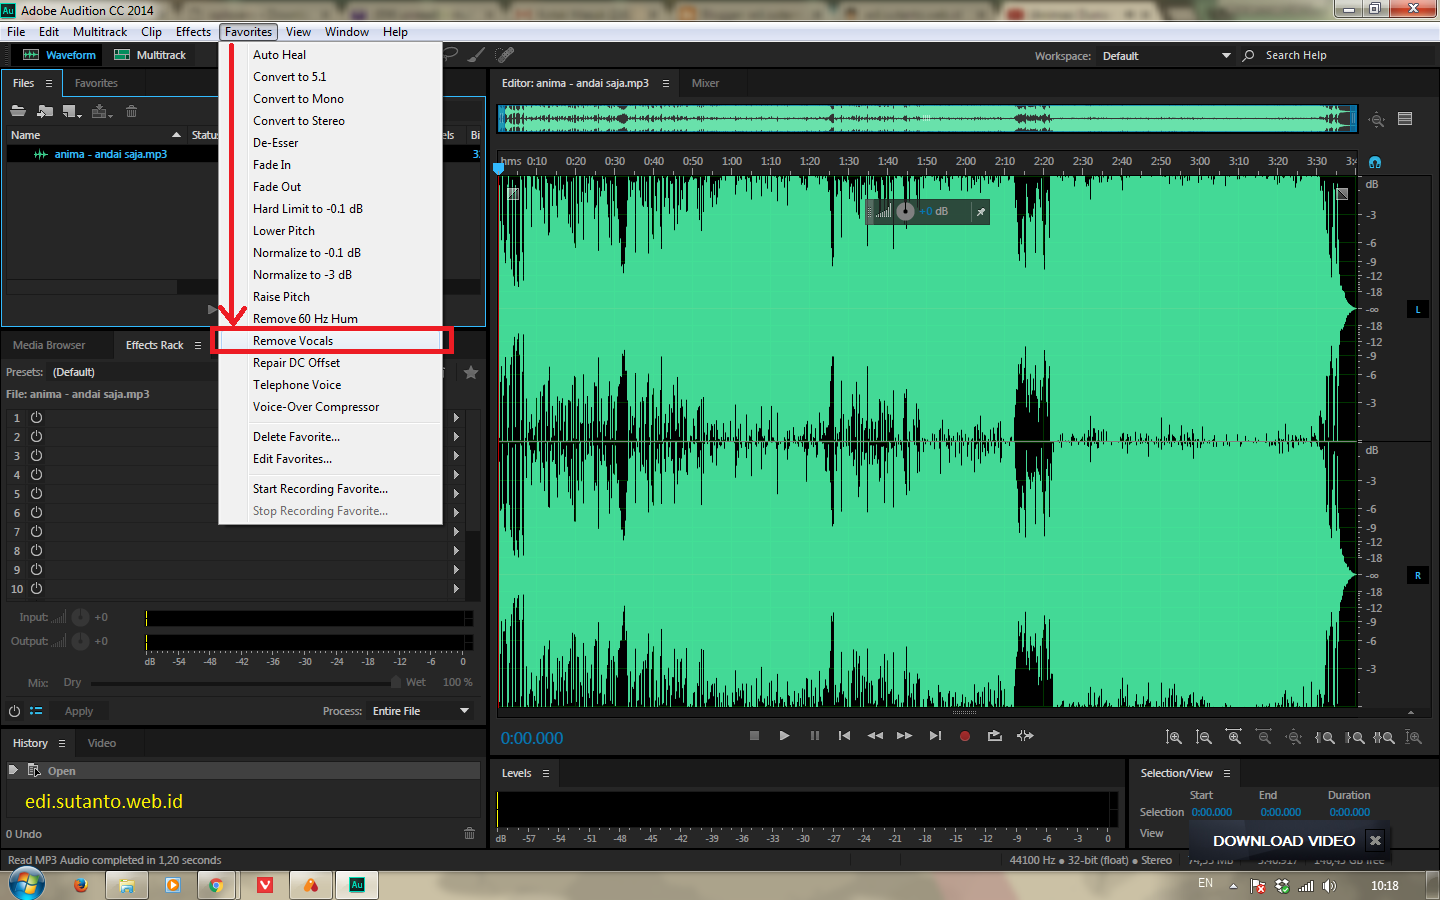Screen dimensions: 1440x900
Task: Expand effect slot 4 arrow menu
Action: click(x=457, y=475)
